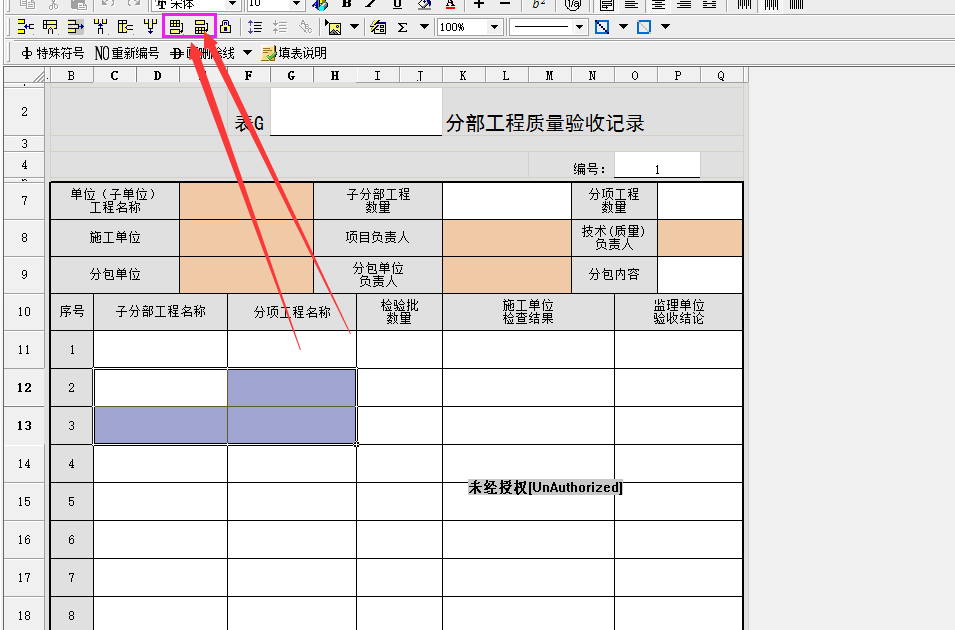The width and height of the screenshot is (955, 630).
Task: Click the 特殊符号 button
Action: pyautogui.click(x=52, y=53)
